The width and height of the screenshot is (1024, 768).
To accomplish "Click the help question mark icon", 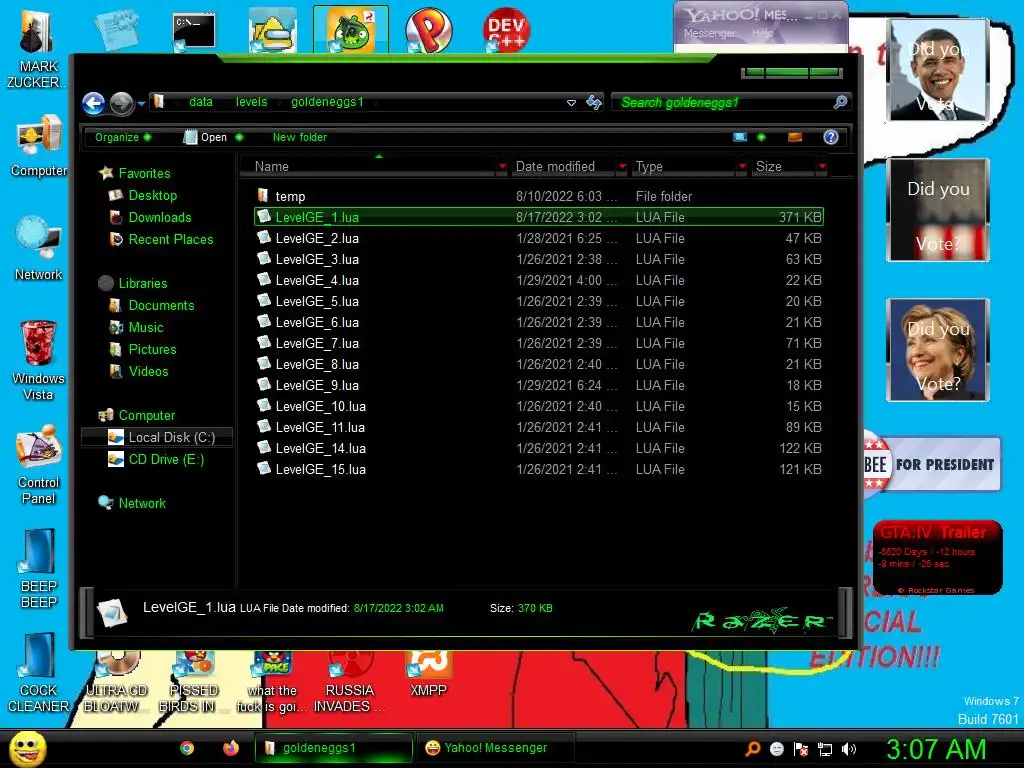I will click(x=831, y=137).
